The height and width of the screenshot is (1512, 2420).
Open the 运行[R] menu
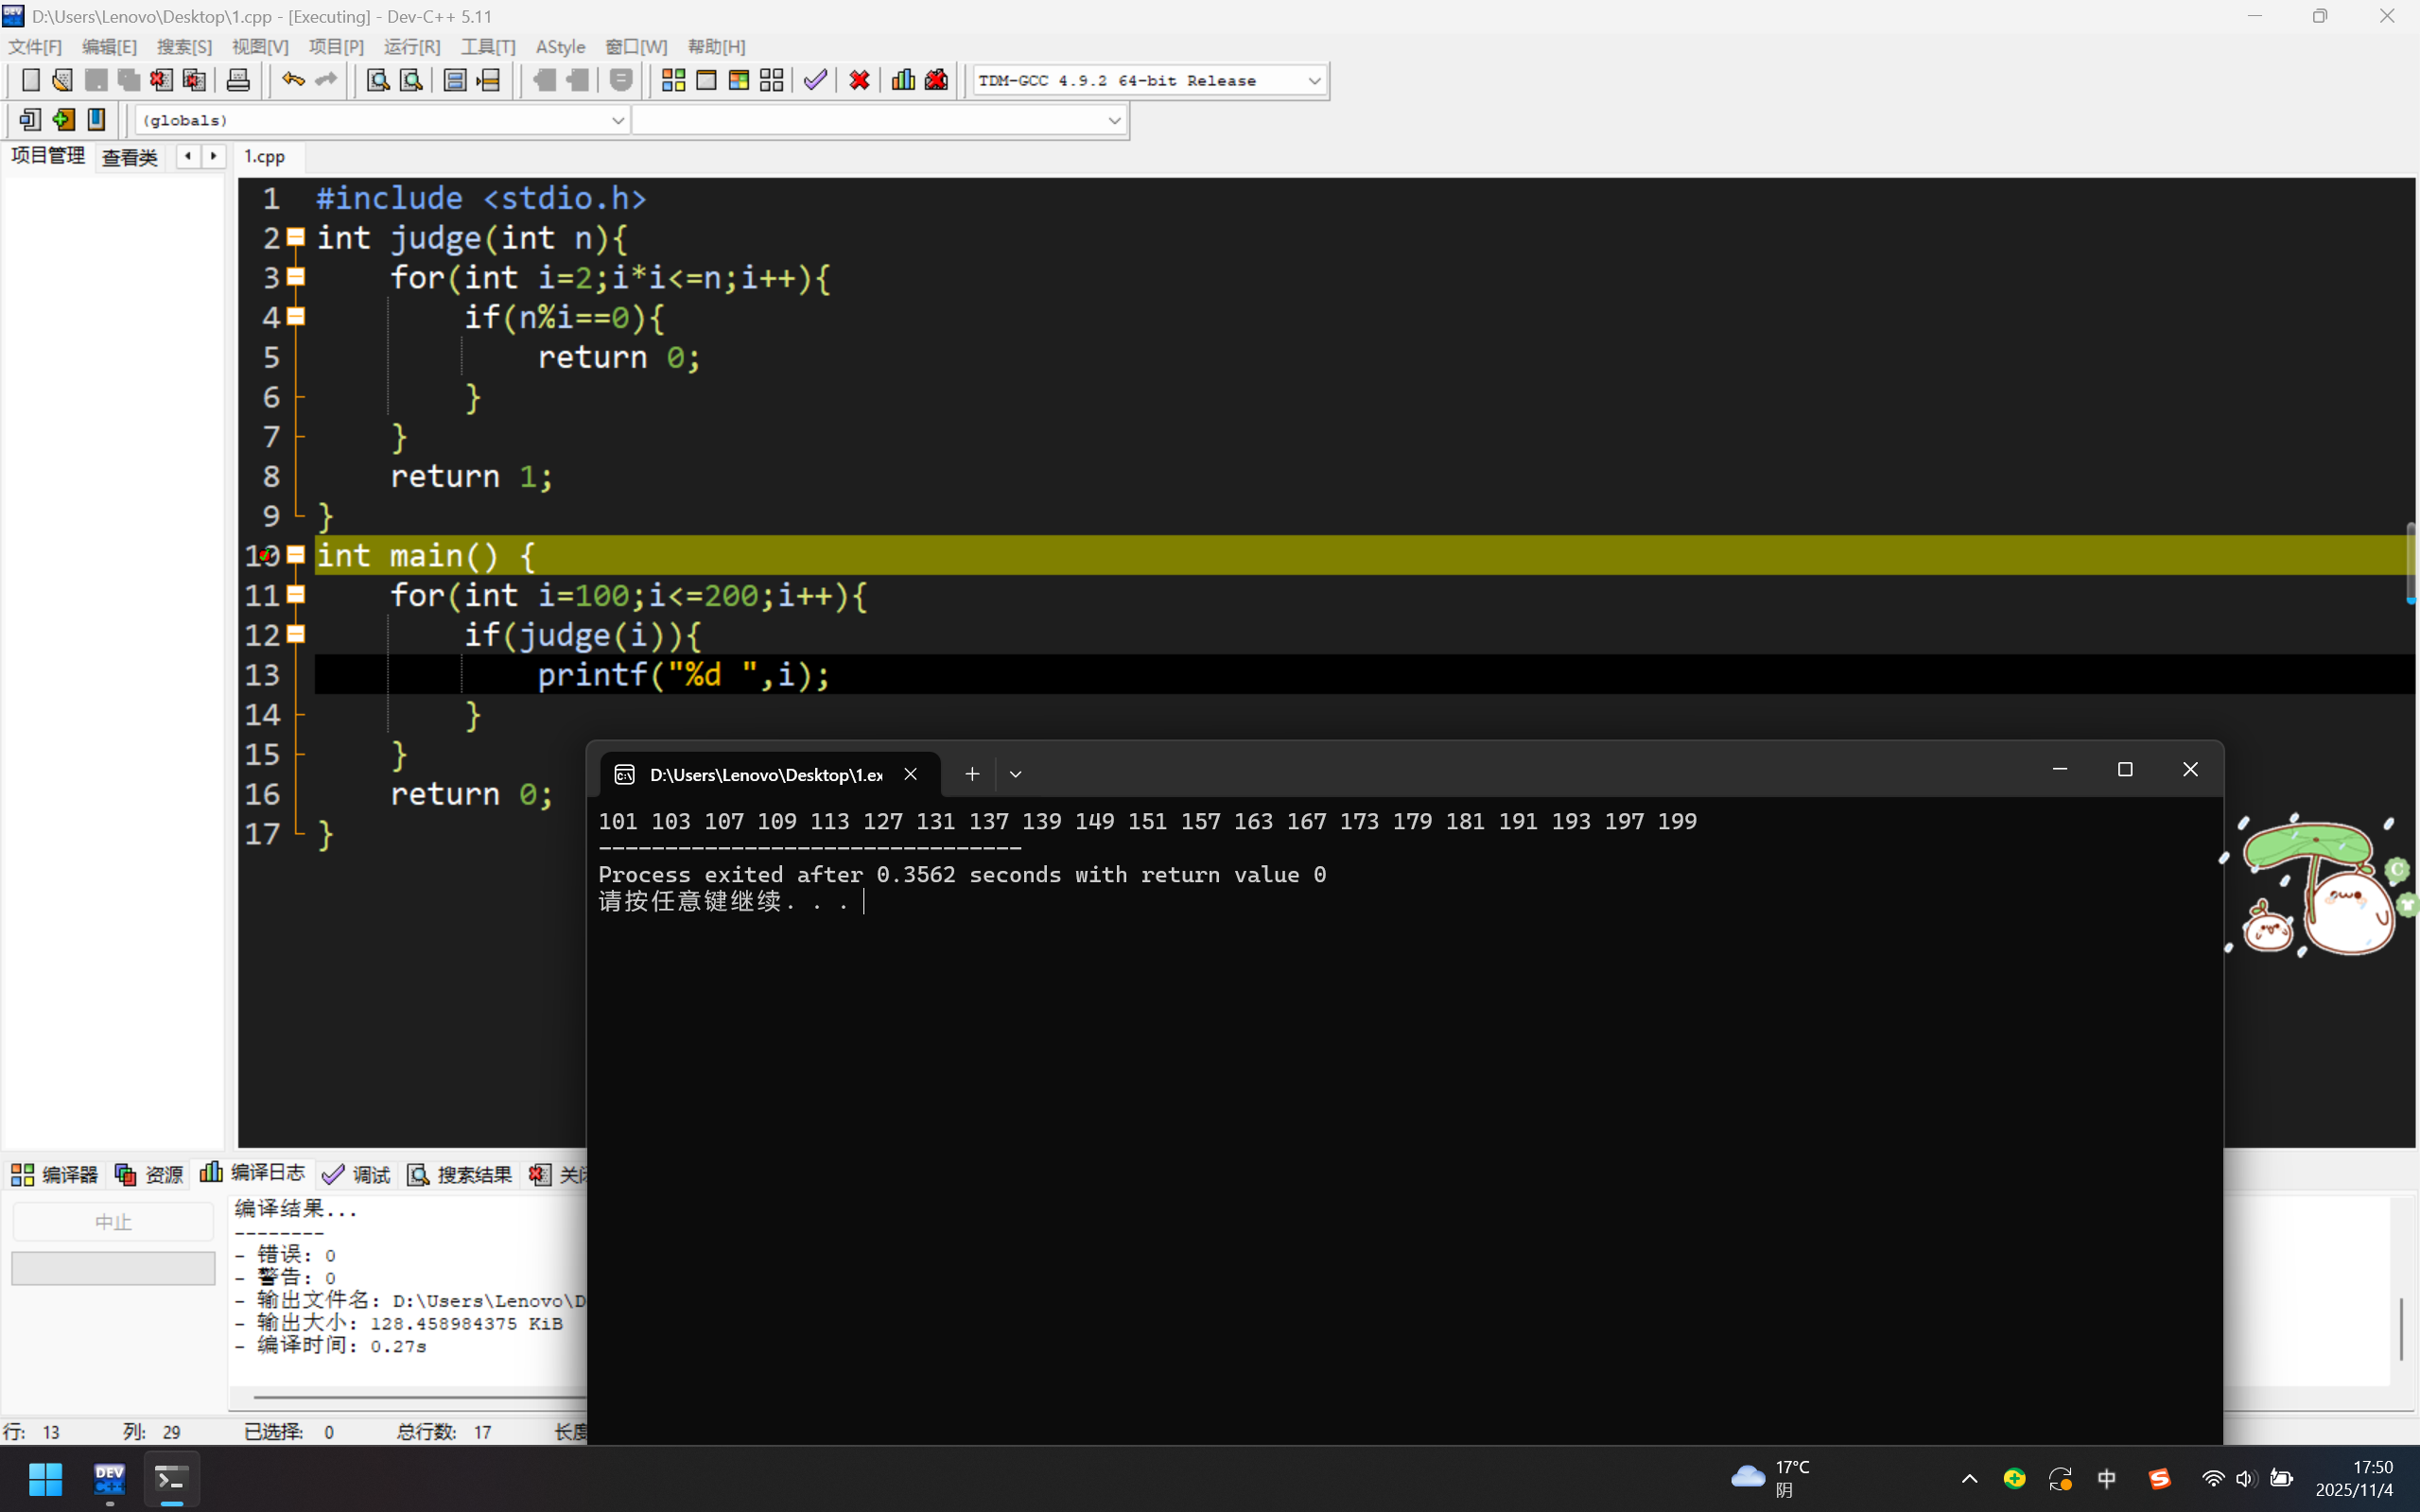pos(411,47)
